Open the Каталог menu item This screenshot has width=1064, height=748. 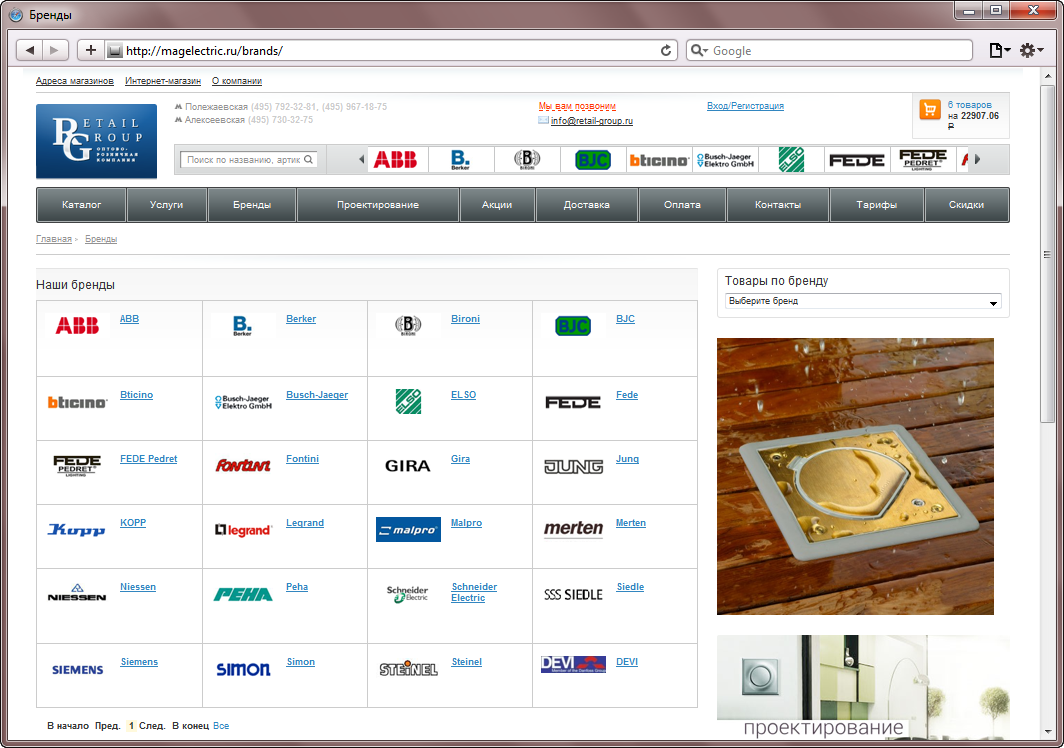81,204
